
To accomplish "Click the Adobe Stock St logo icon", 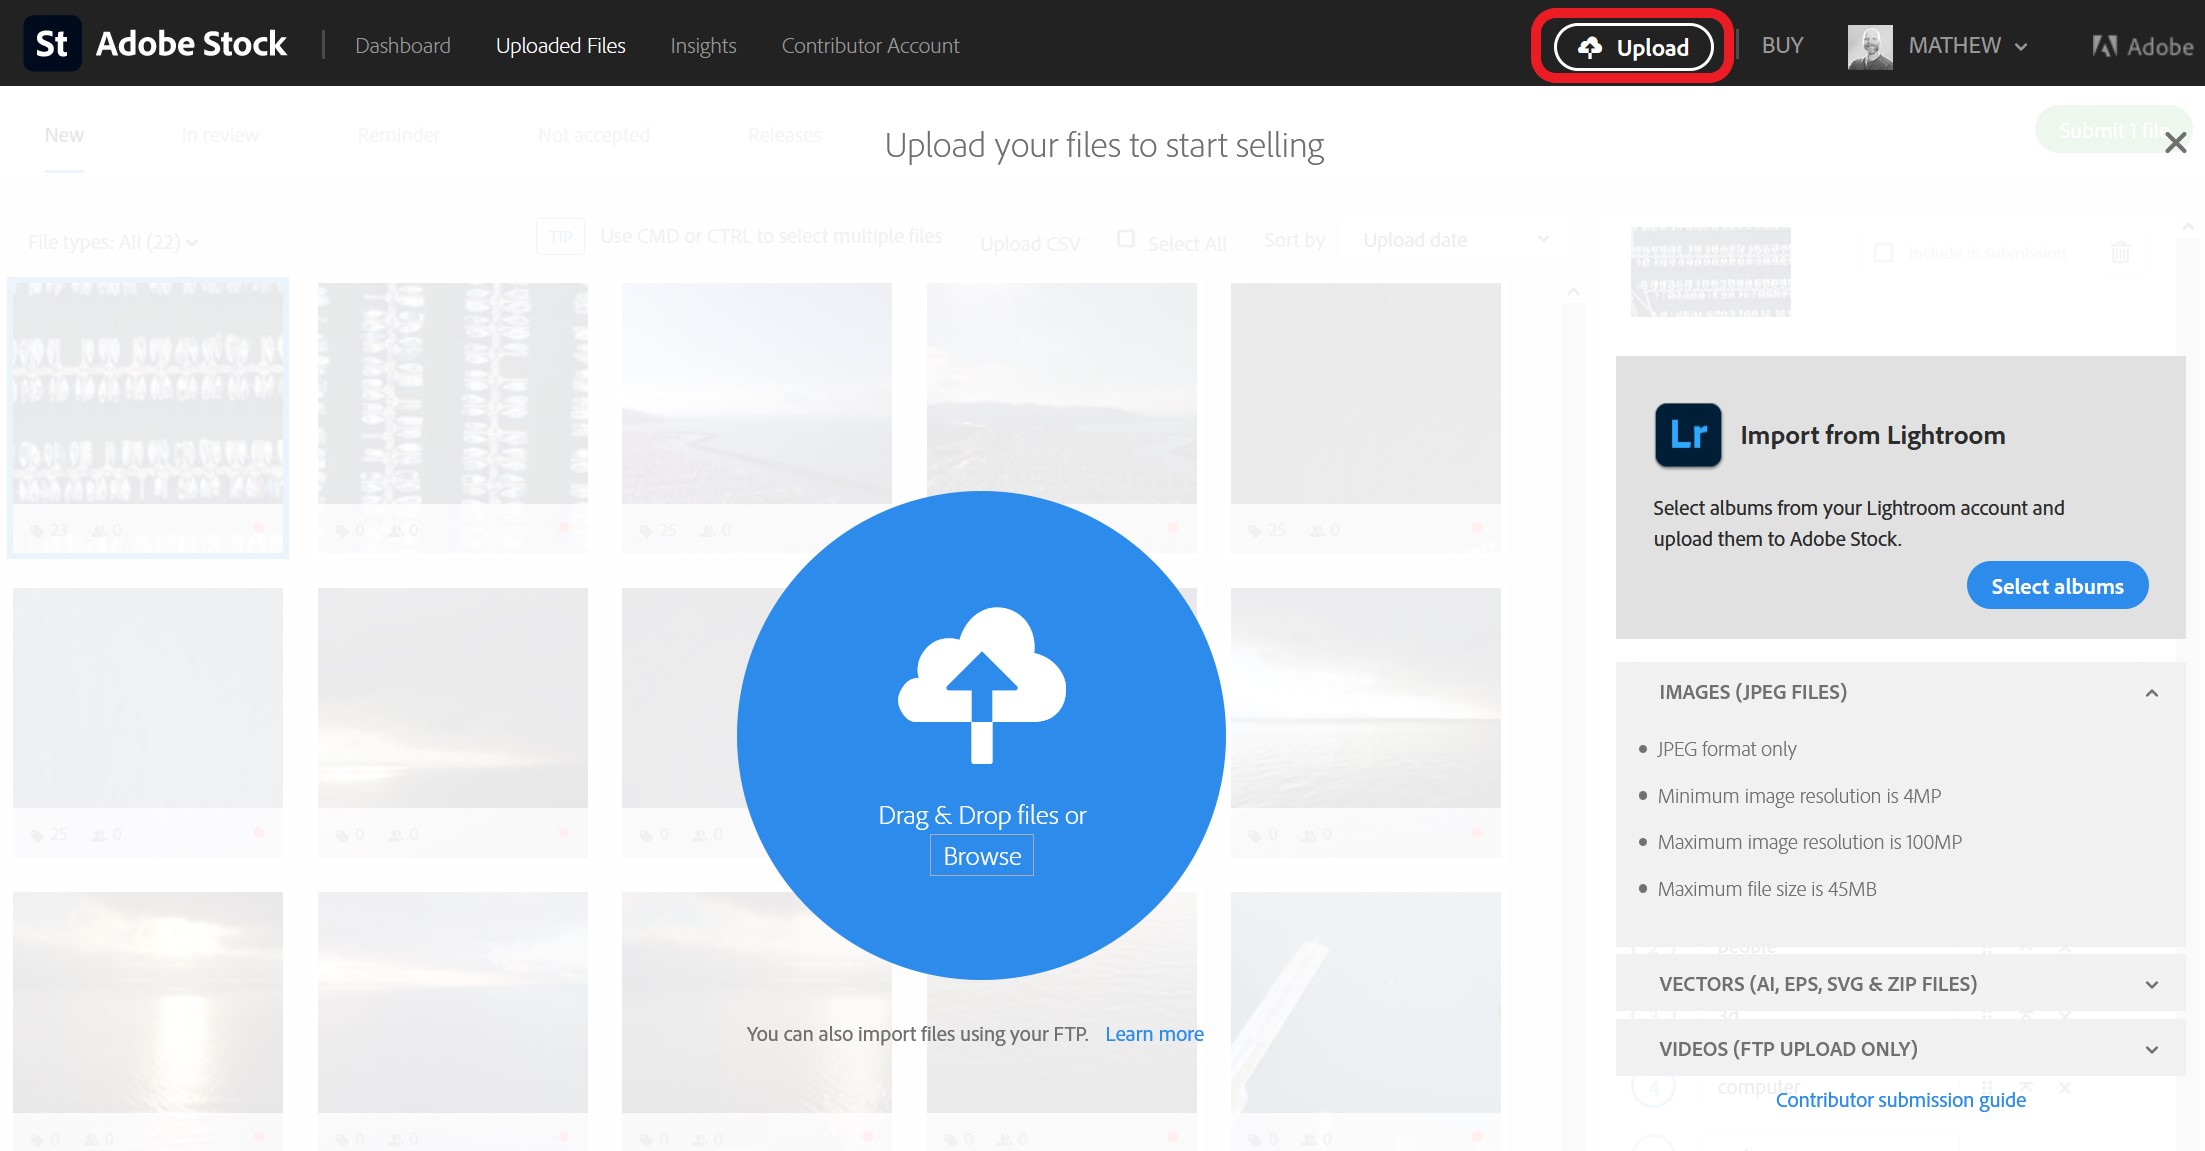I will point(52,44).
